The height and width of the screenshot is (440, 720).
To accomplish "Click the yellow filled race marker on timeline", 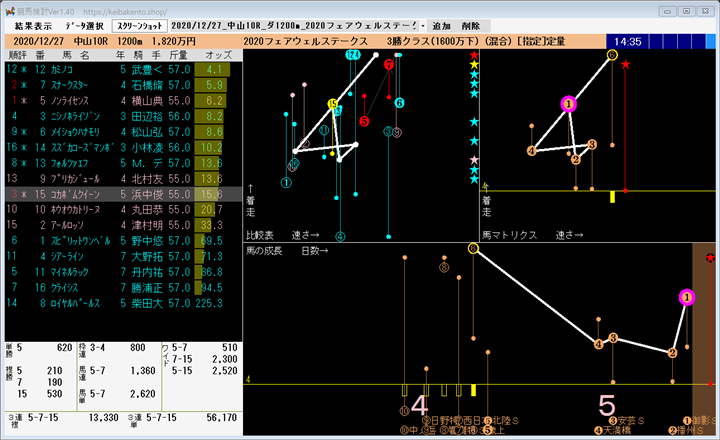I will pos(473,390).
